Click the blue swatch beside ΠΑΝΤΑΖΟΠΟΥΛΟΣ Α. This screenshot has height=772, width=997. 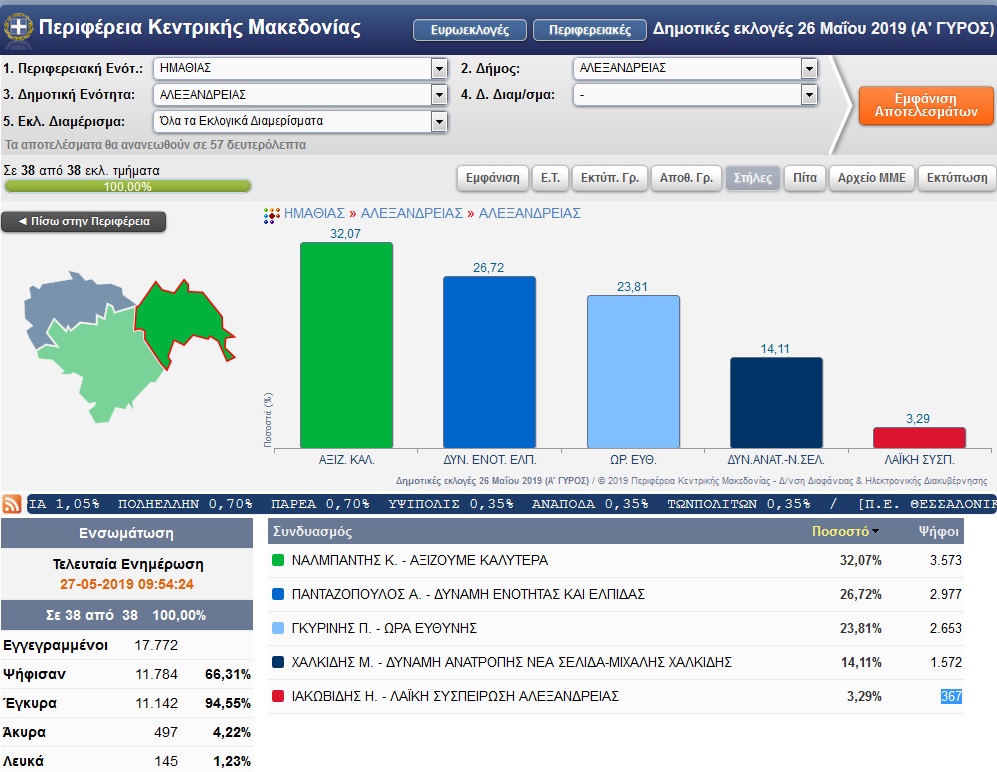pos(277,594)
